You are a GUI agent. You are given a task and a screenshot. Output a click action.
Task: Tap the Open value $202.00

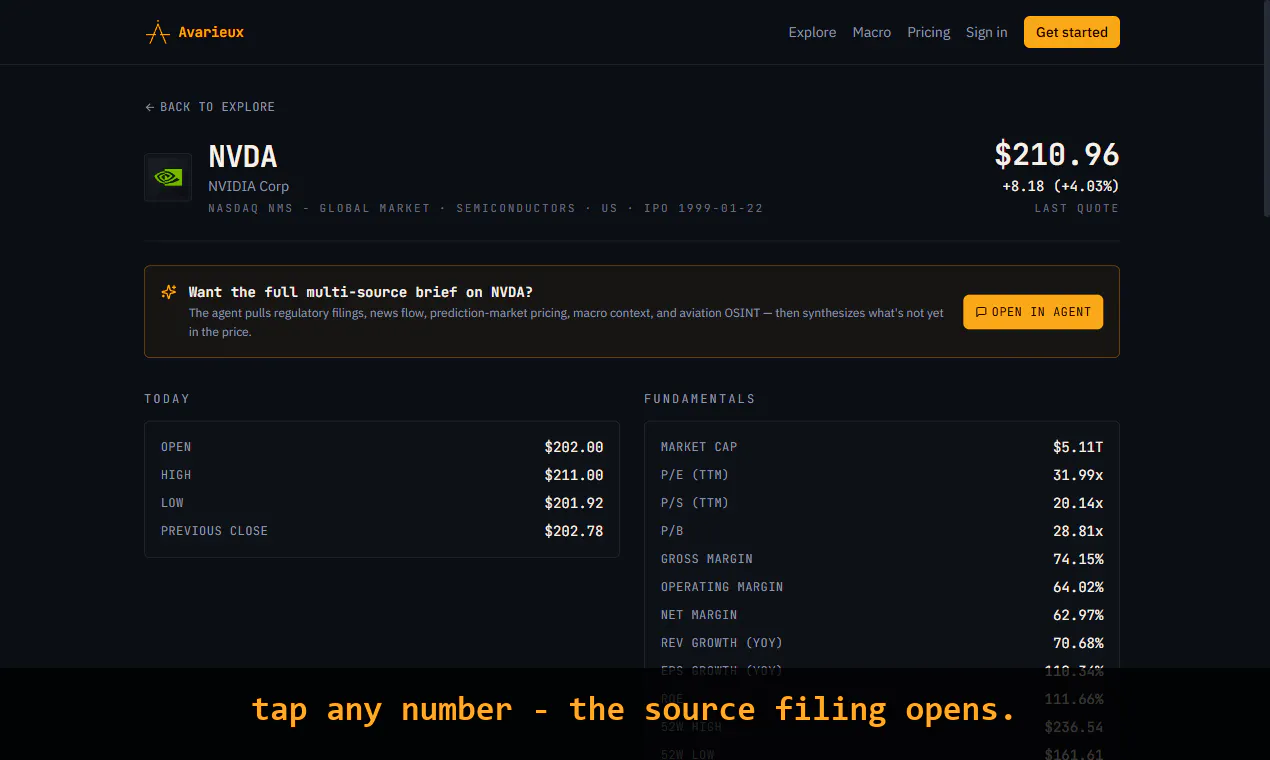(574, 447)
